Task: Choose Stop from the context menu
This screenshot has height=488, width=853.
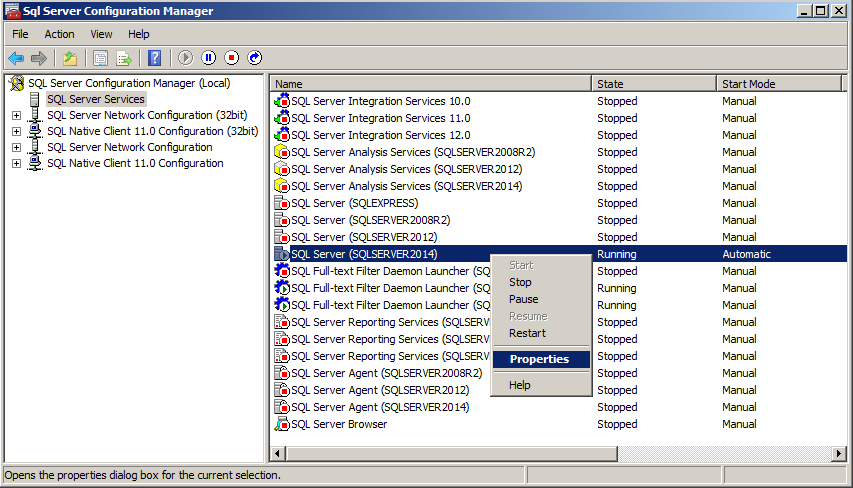Action: (541, 282)
